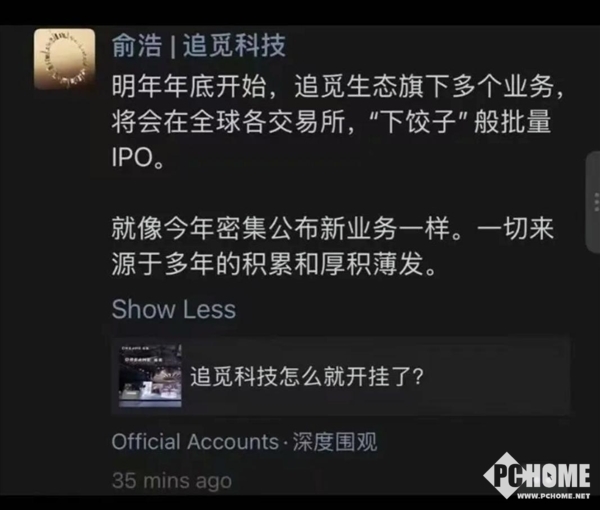The width and height of the screenshot is (600, 510).
Task: Click the three dots on the side handle
Action: tap(596, 202)
